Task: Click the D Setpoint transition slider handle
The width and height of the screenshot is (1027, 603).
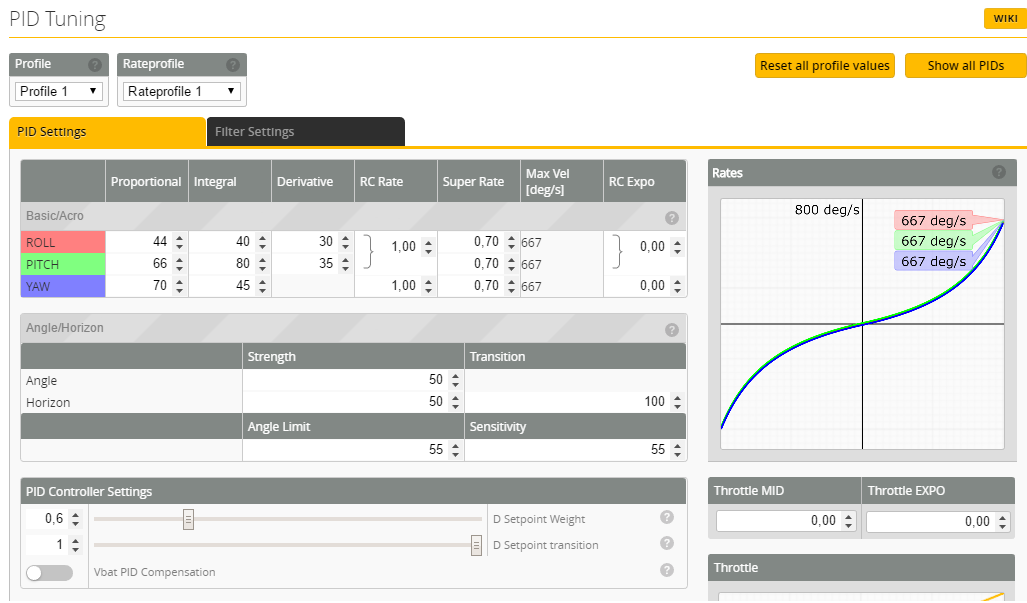Action: pyautogui.click(x=476, y=545)
